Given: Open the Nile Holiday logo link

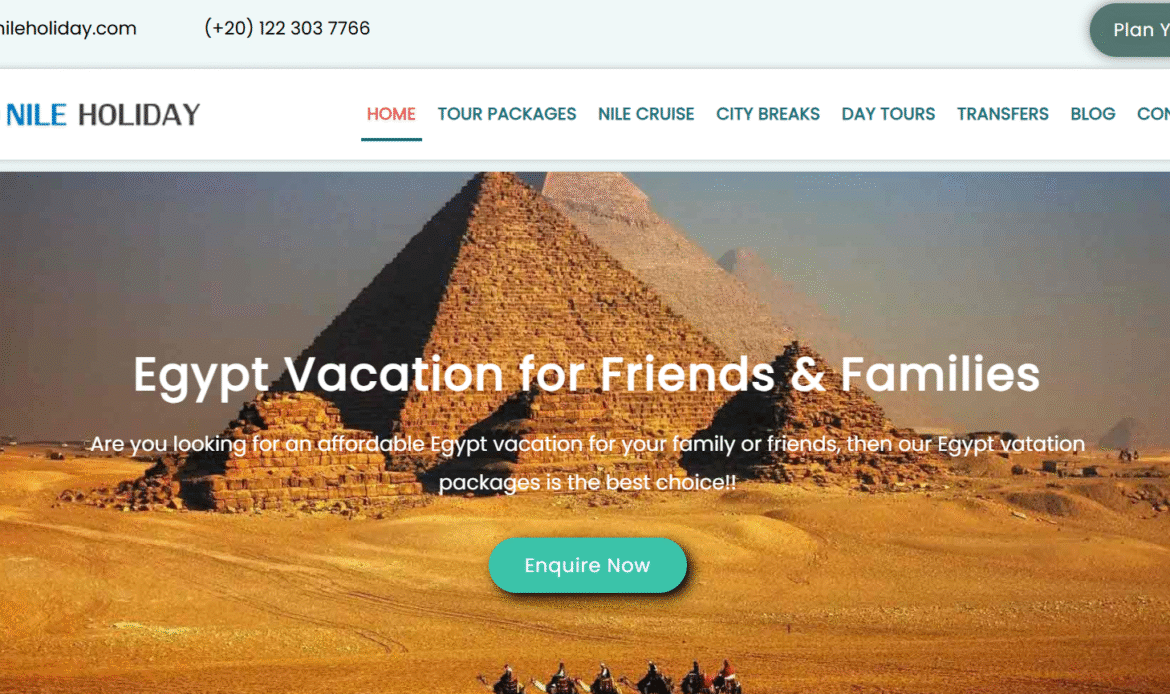Looking at the screenshot, I should (103, 114).
